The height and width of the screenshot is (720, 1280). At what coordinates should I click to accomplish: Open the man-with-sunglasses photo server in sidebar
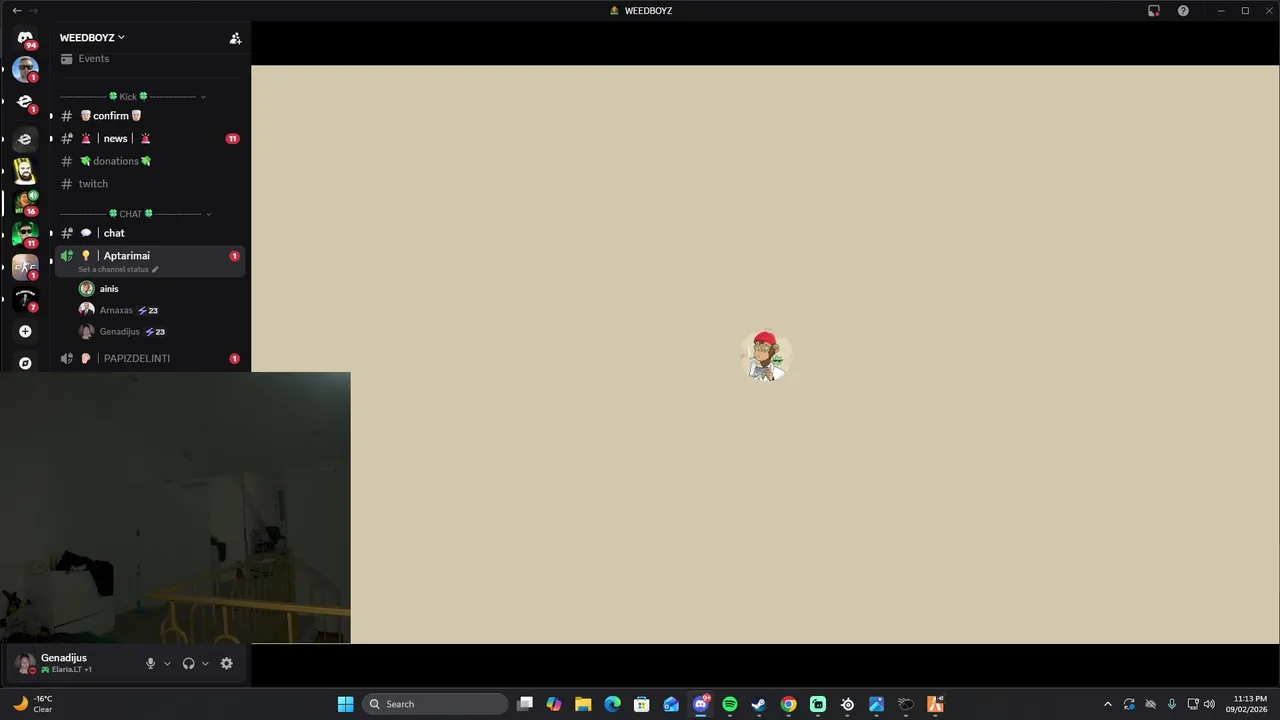pyautogui.click(x=25, y=70)
